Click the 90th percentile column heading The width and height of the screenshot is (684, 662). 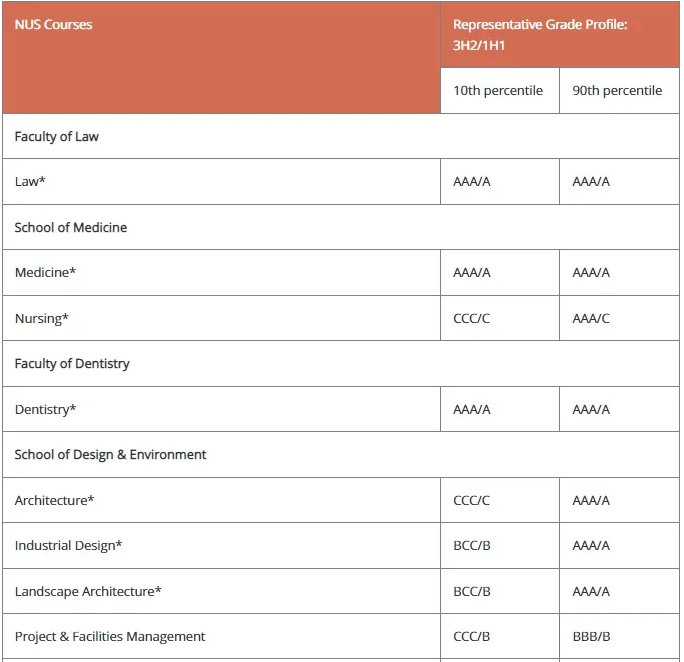click(619, 91)
